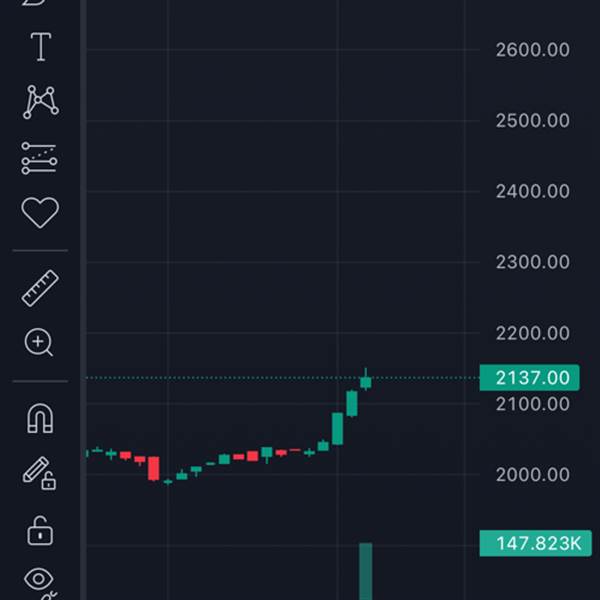This screenshot has width=600, height=600.
Task: Toggle stay in drawing mode pencil
Action: point(39,473)
